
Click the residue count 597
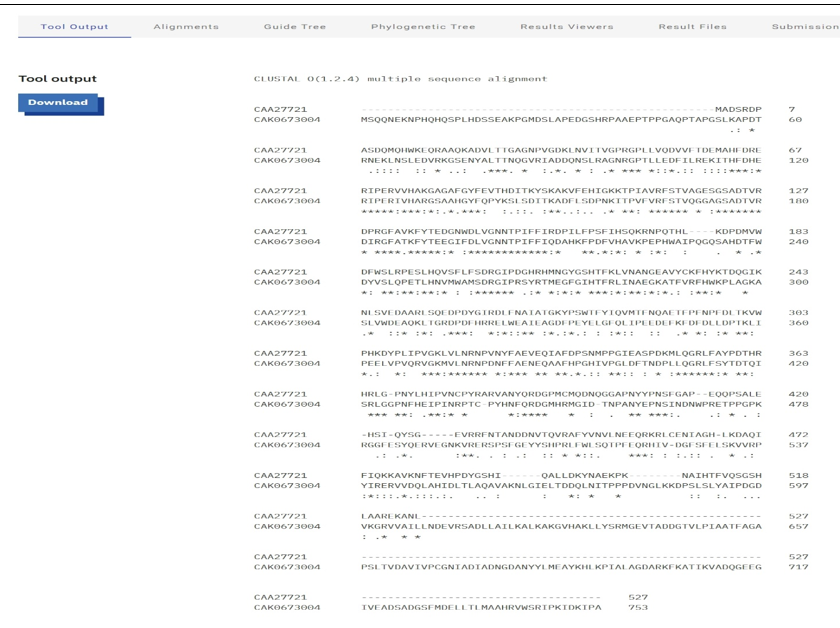point(798,485)
